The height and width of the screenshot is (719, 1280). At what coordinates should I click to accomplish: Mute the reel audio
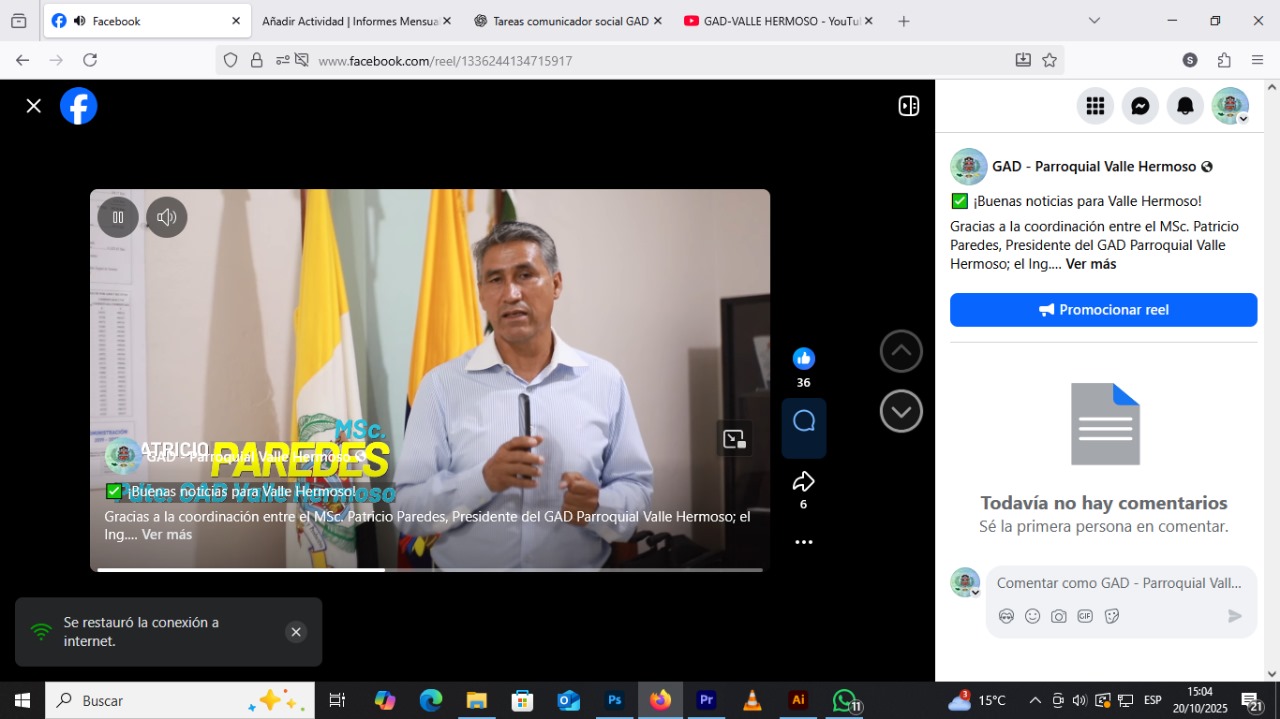[x=167, y=217]
